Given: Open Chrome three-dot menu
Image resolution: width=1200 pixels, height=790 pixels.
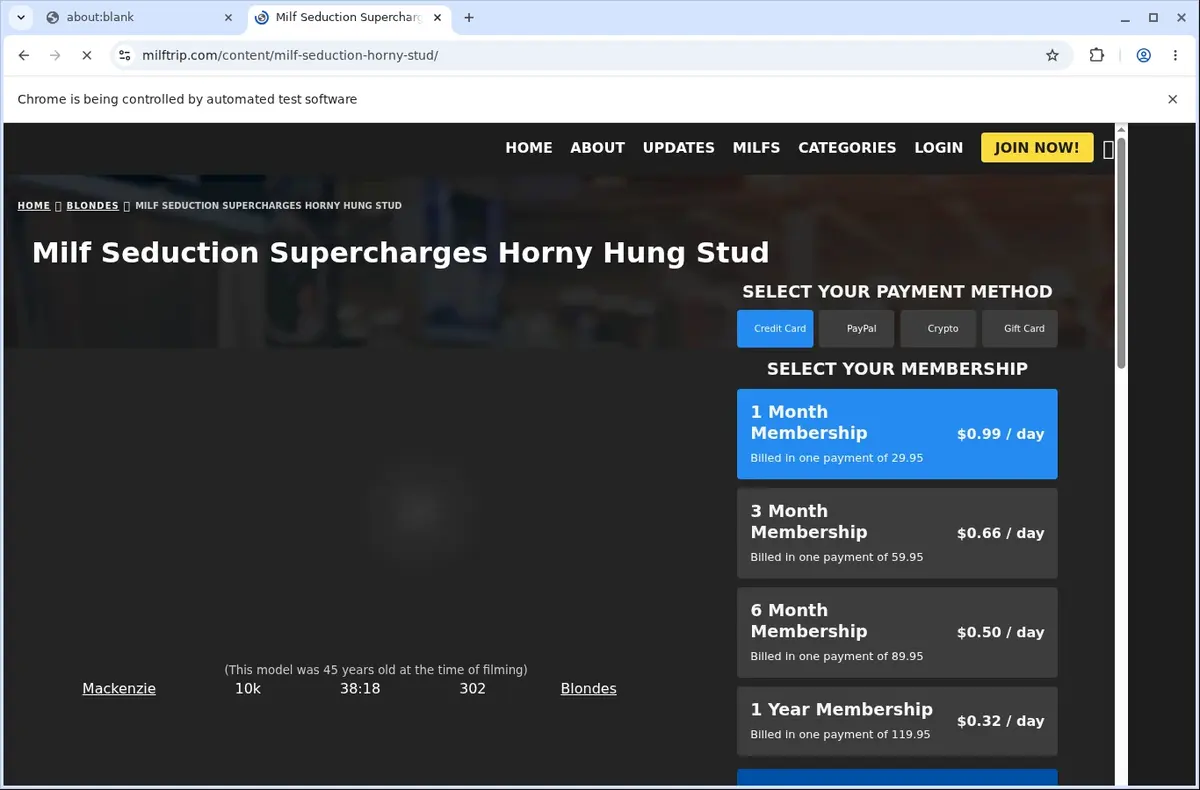Looking at the screenshot, I should [x=1175, y=55].
